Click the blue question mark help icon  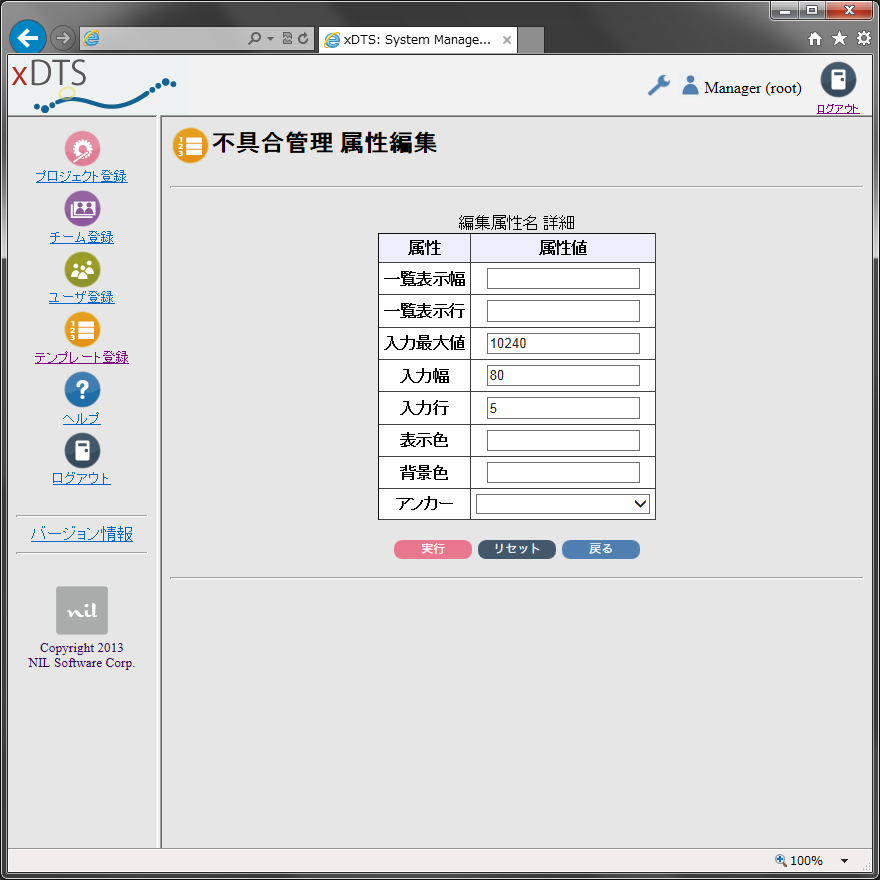82,389
